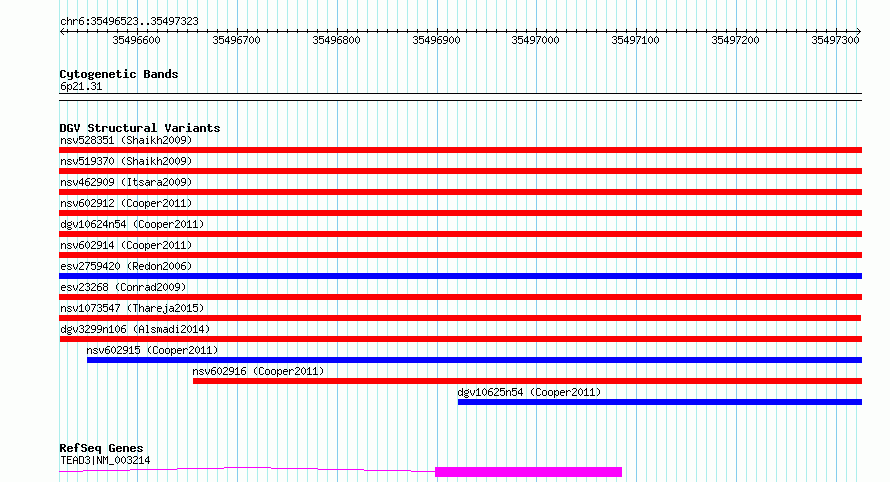Click the red bar for nsv519370
The image size is (890, 482).
point(460,171)
